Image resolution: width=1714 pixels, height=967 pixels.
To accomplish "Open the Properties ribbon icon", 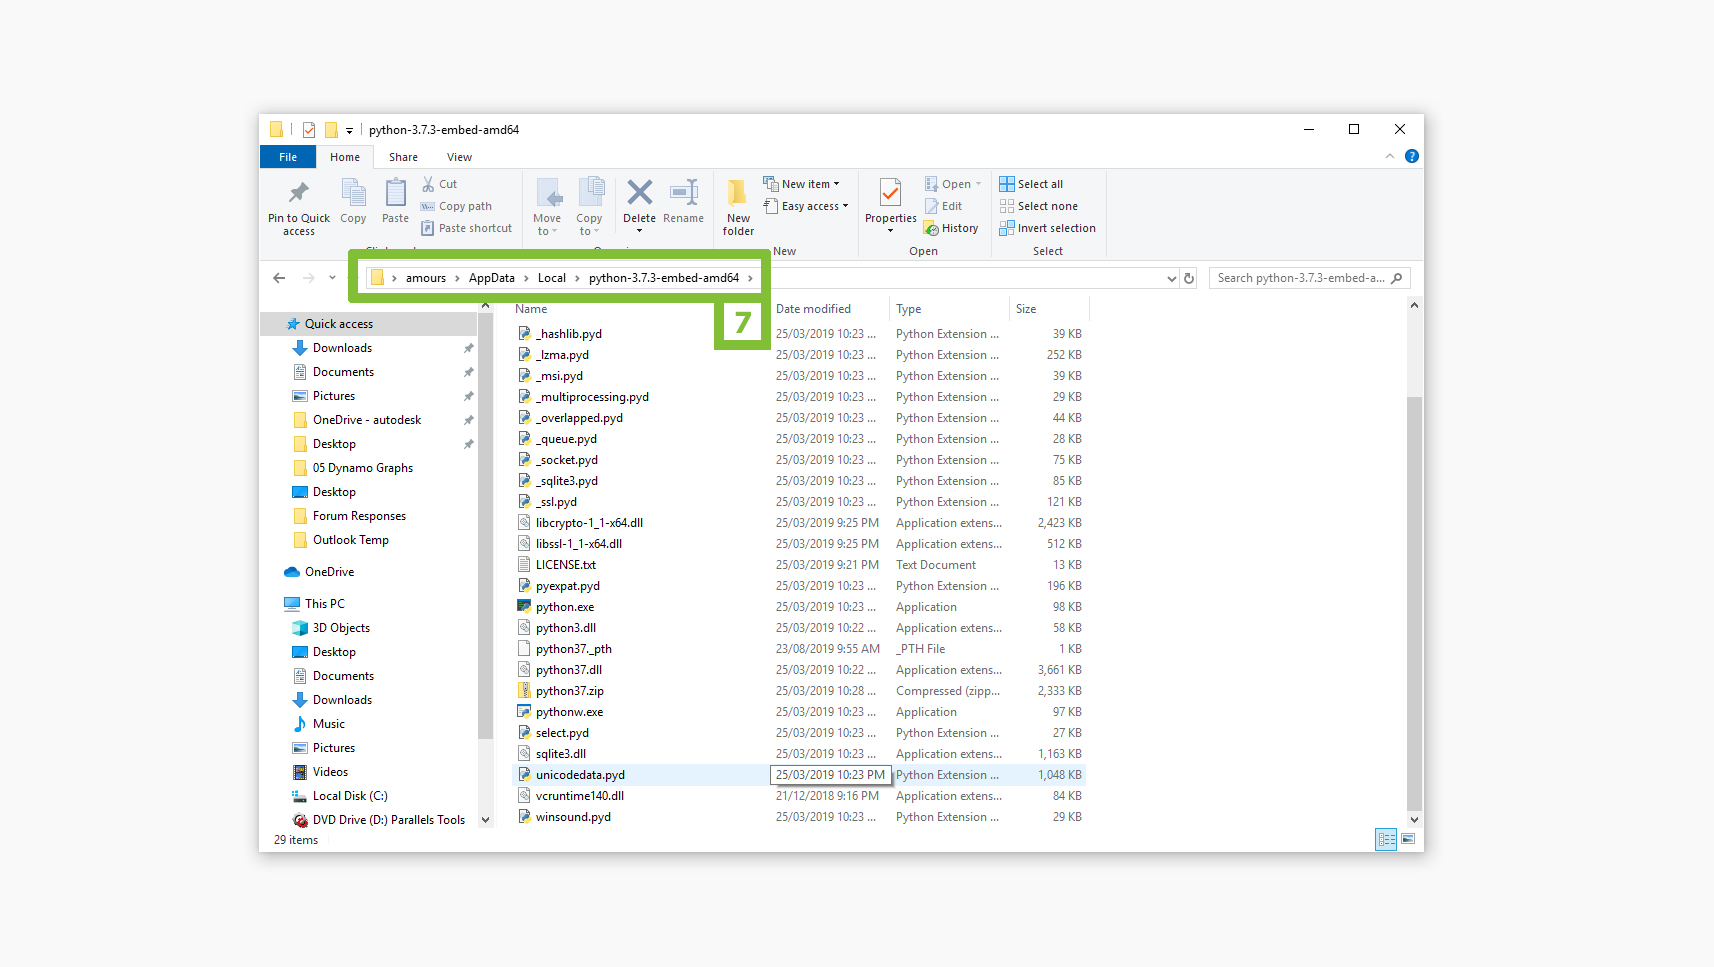I will click(890, 192).
